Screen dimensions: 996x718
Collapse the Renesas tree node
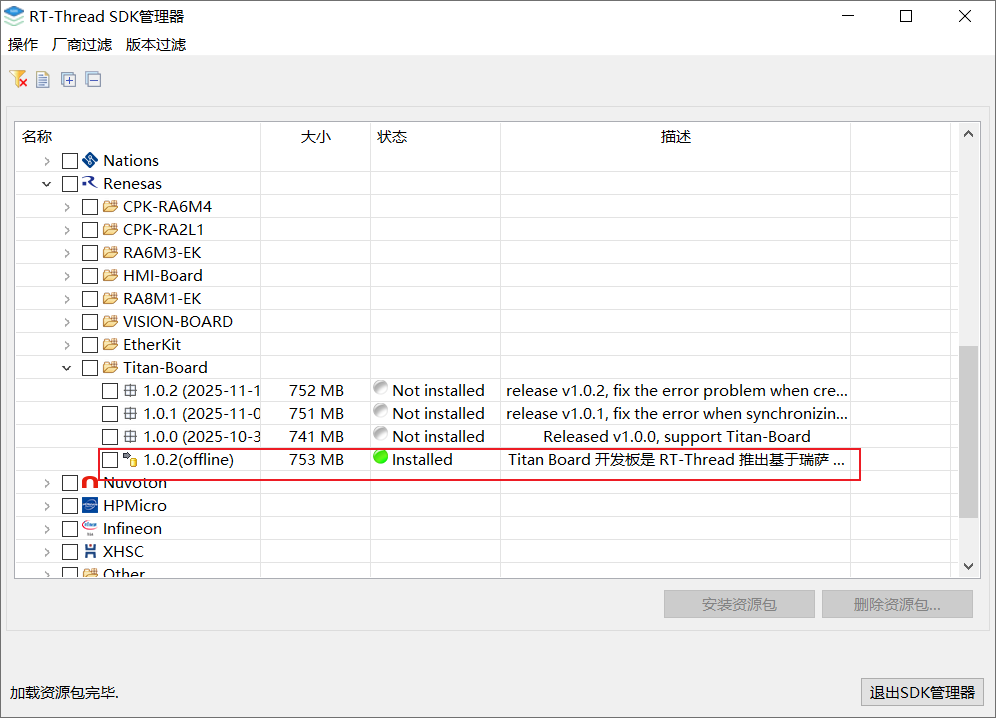[x=46, y=184]
